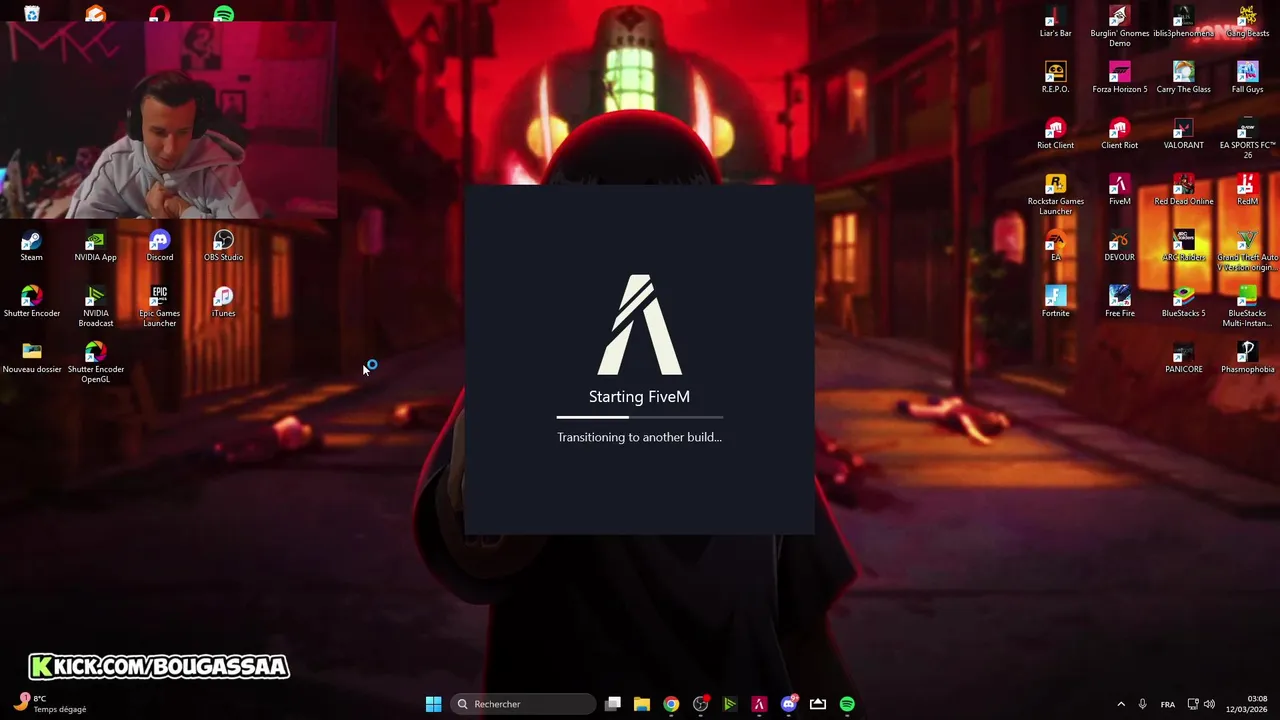Select Shutter Encoder OpenGL shortcut
1280x720 pixels.
95,363
